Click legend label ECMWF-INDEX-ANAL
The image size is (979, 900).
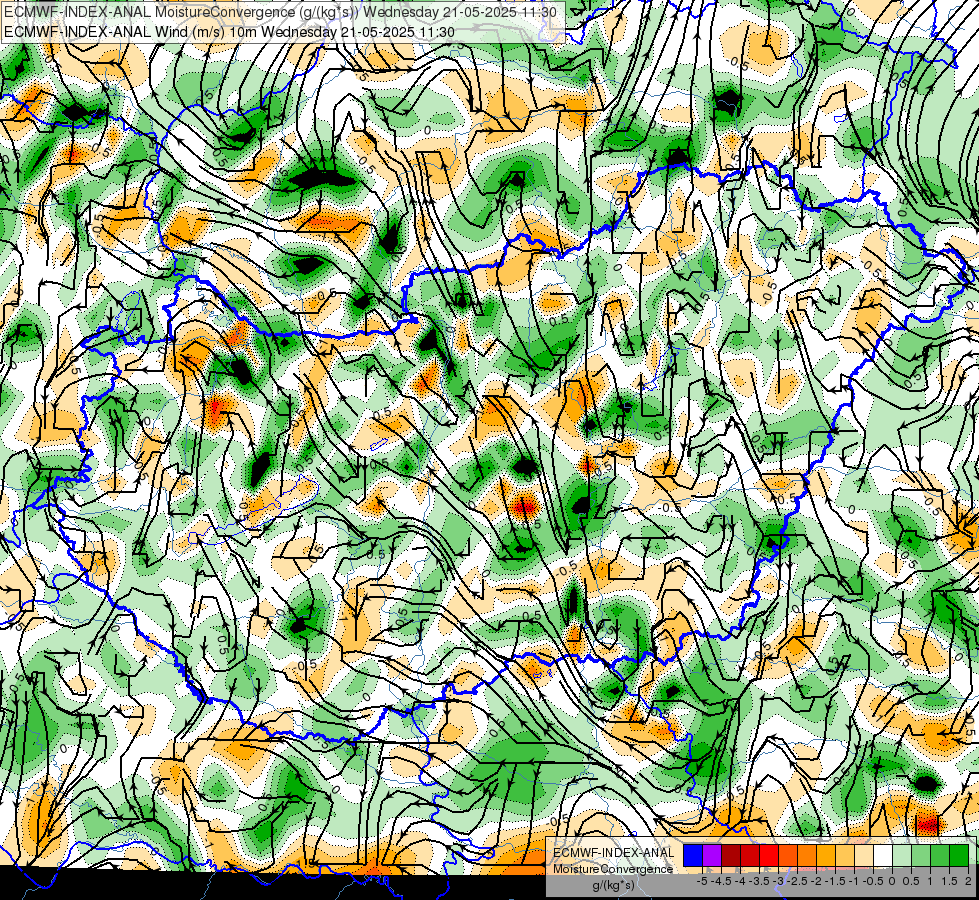(614, 853)
